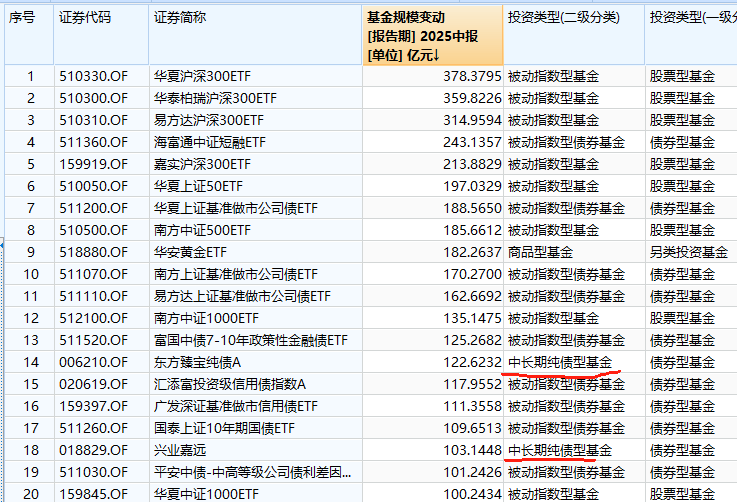Select fund name 汇添富投资级信用债指数A

tap(230, 384)
